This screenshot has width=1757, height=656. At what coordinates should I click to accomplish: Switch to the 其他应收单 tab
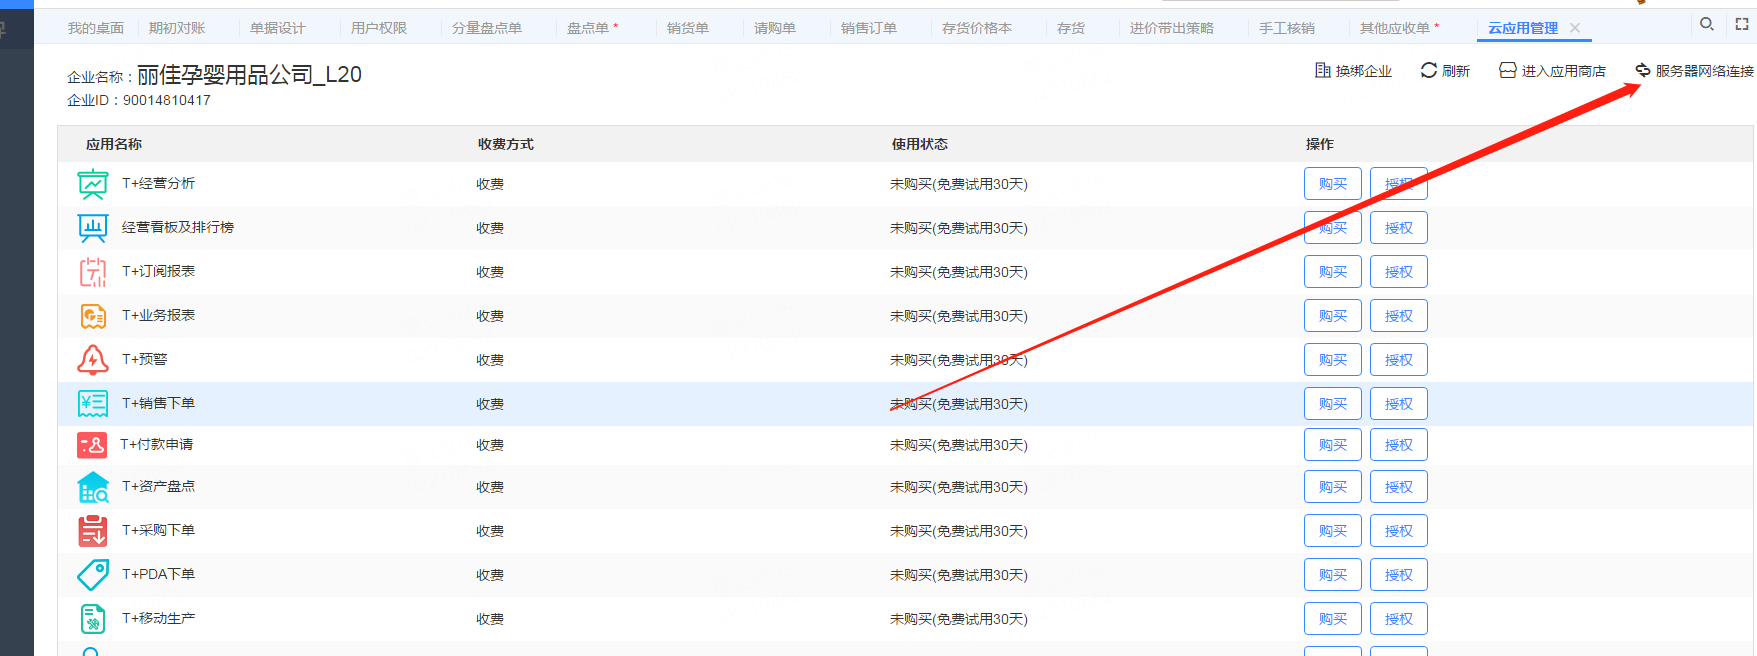click(1395, 28)
